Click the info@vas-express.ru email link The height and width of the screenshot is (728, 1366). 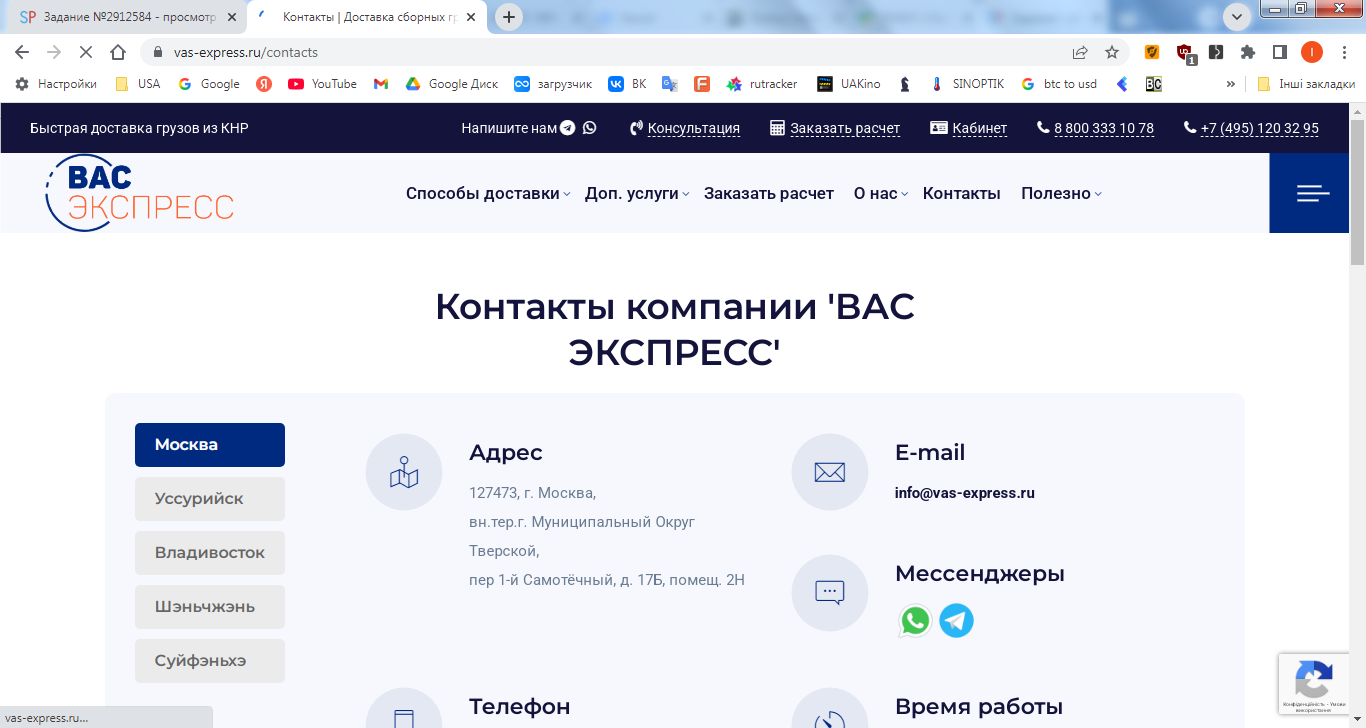[x=965, y=493]
